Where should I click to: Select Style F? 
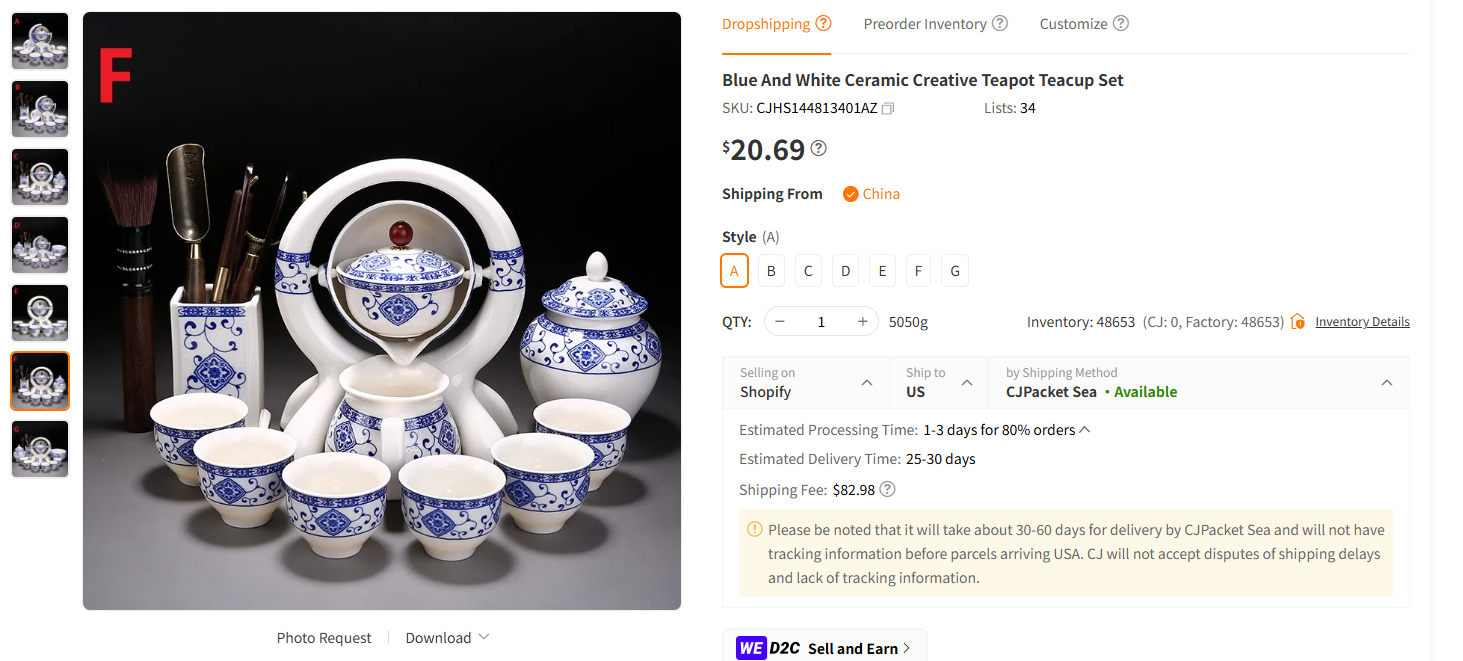(918, 270)
